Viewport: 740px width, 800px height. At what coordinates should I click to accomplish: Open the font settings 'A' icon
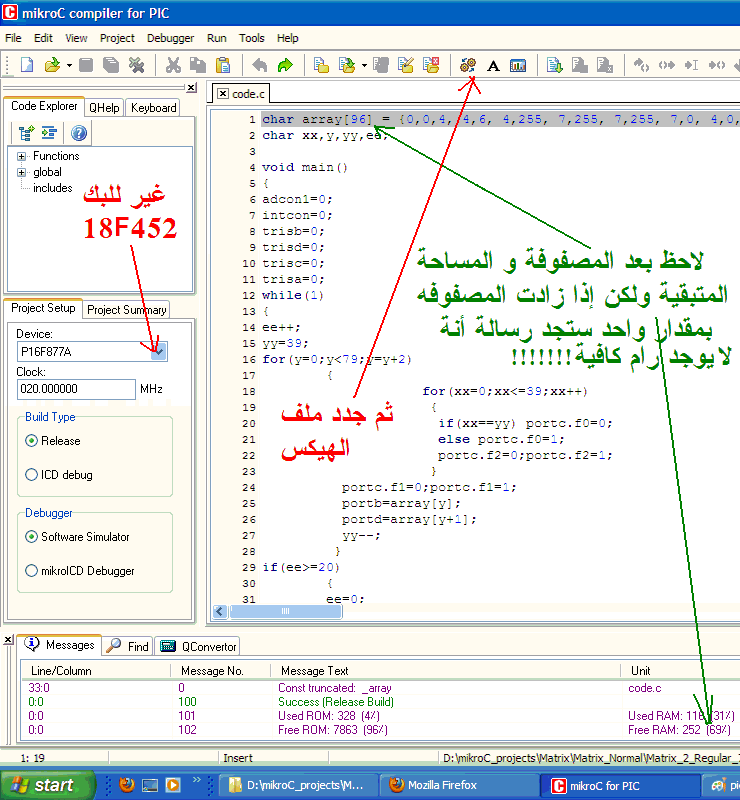point(493,65)
